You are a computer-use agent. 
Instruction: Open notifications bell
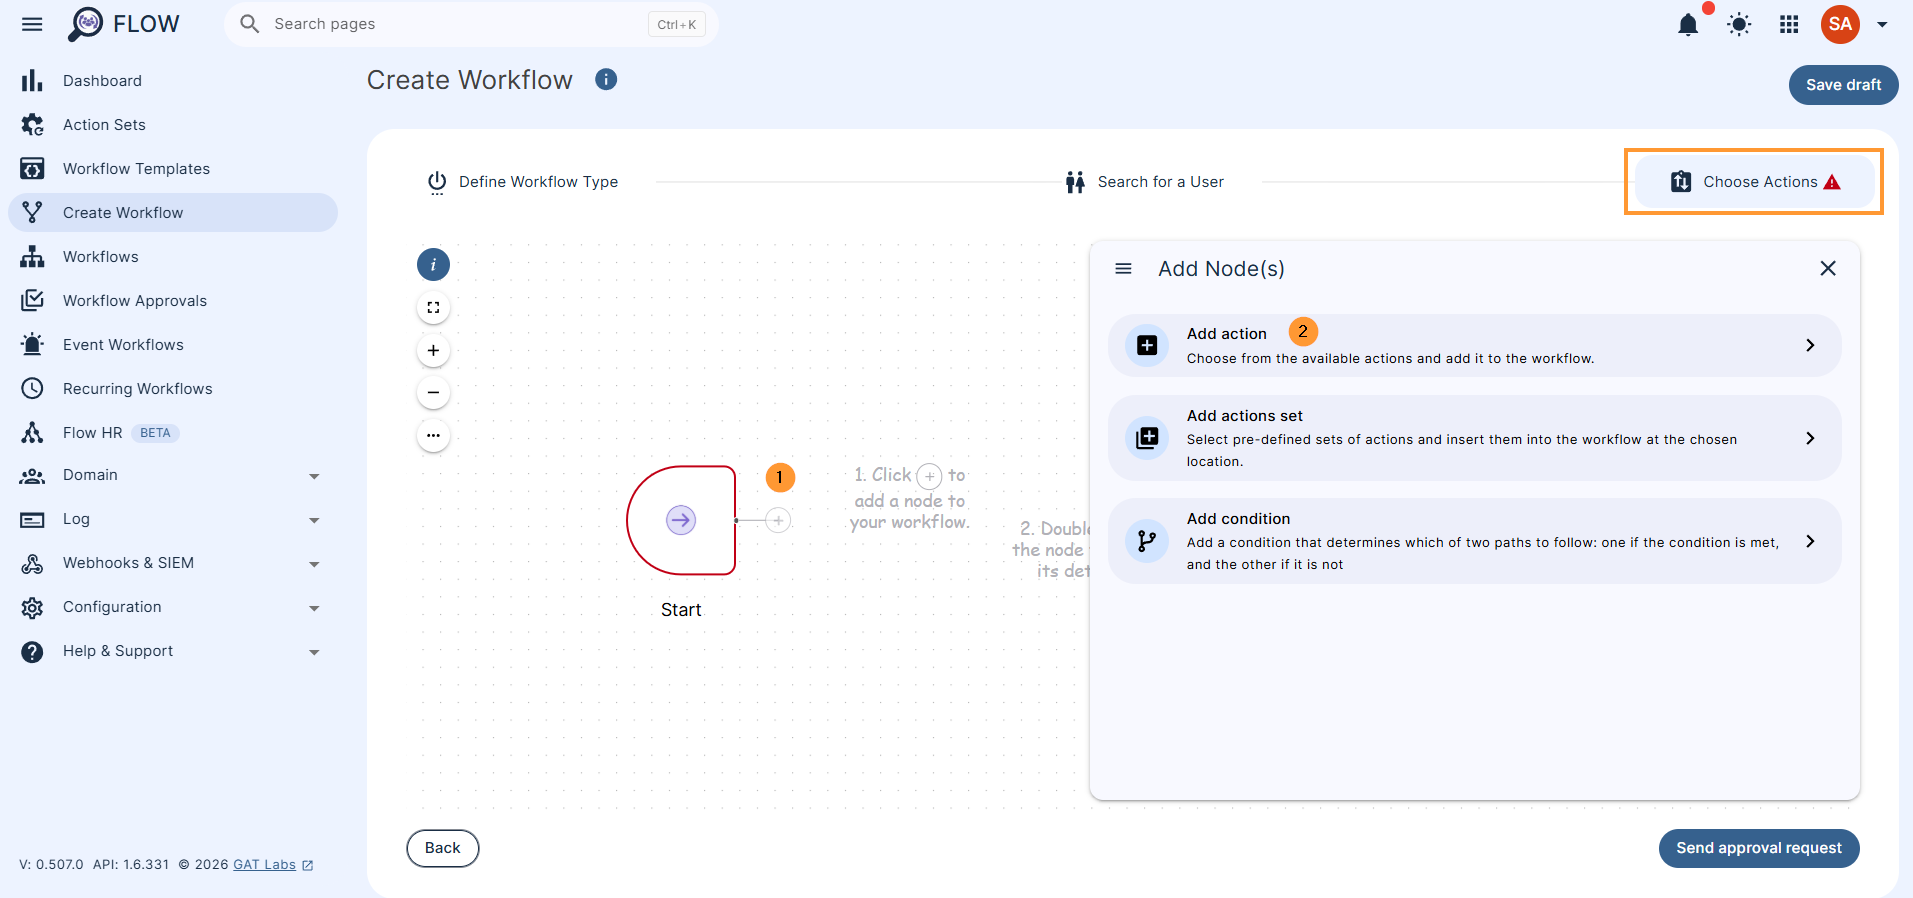(x=1688, y=24)
